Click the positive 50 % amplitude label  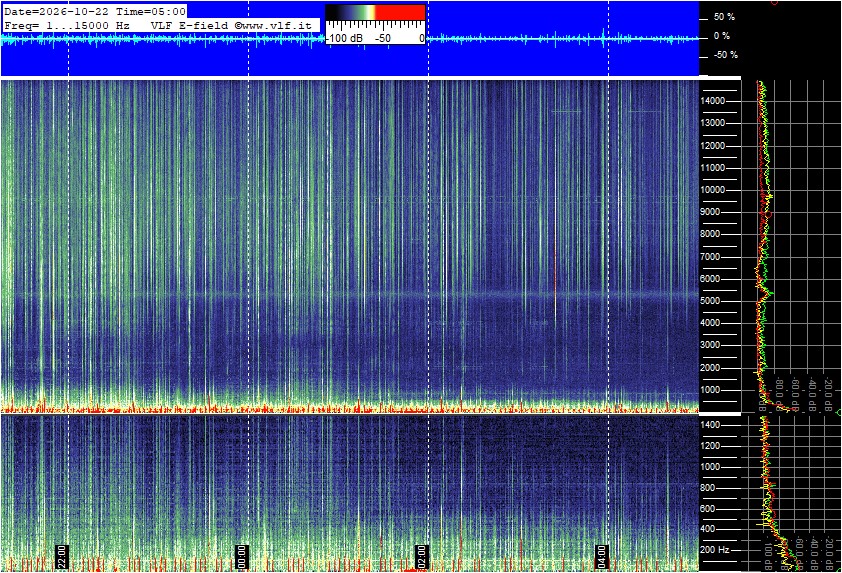pyautogui.click(x=724, y=17)
